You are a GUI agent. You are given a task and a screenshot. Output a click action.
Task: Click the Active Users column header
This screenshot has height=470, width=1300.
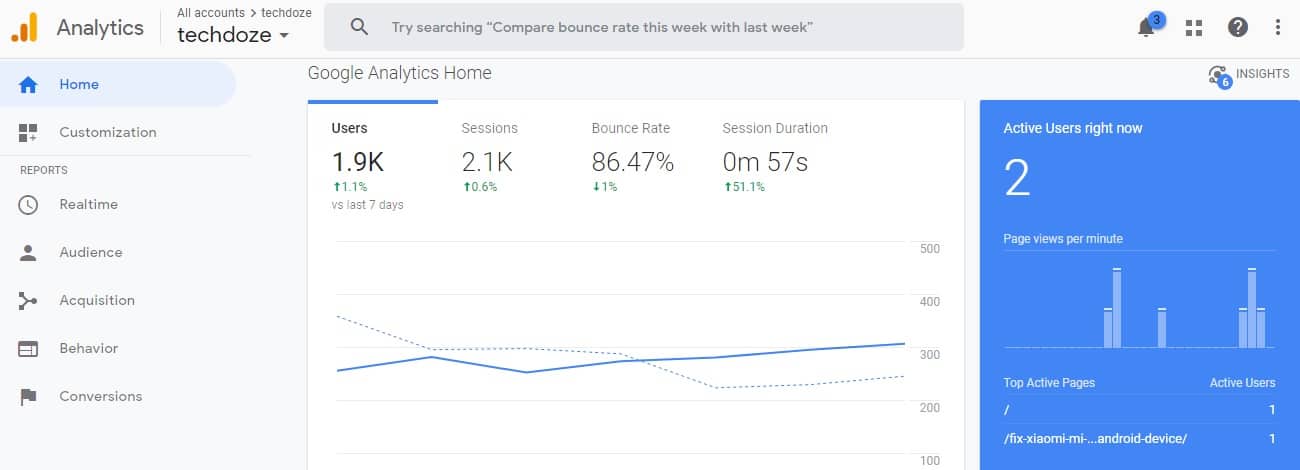(x=1242, y=383)
